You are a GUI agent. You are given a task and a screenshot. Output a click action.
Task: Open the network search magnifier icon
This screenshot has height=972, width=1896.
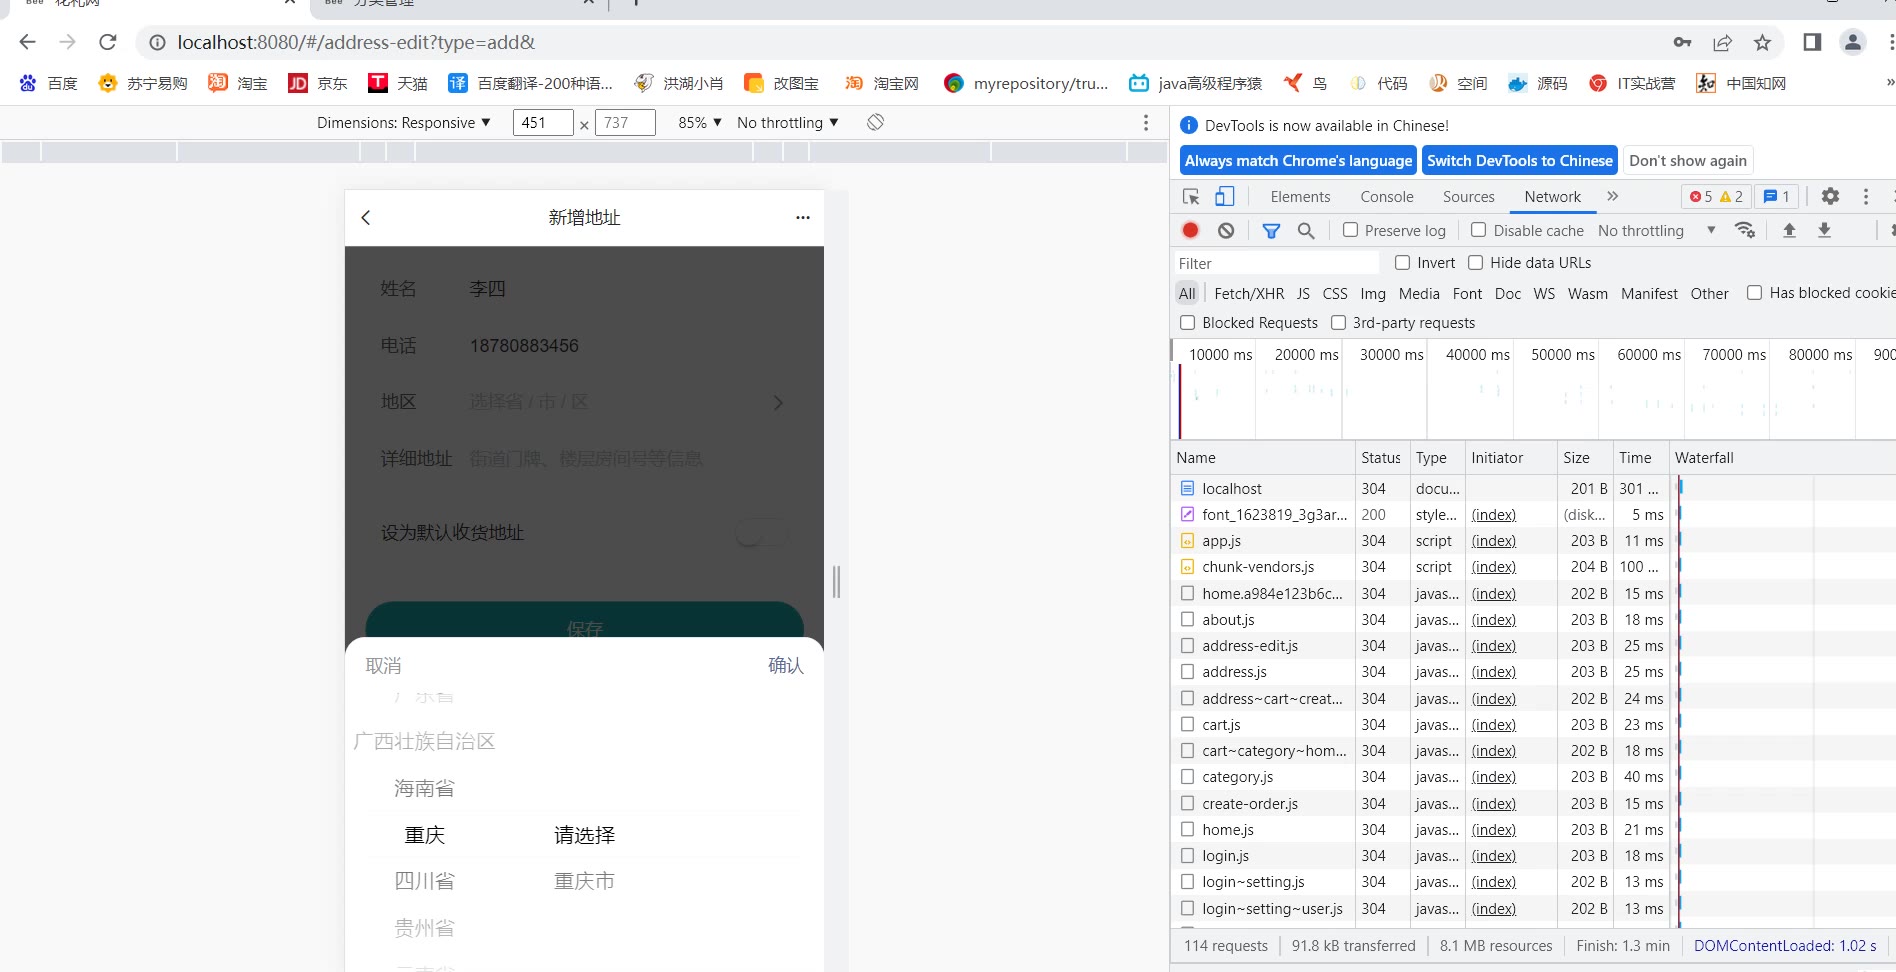click(1306, 230)
